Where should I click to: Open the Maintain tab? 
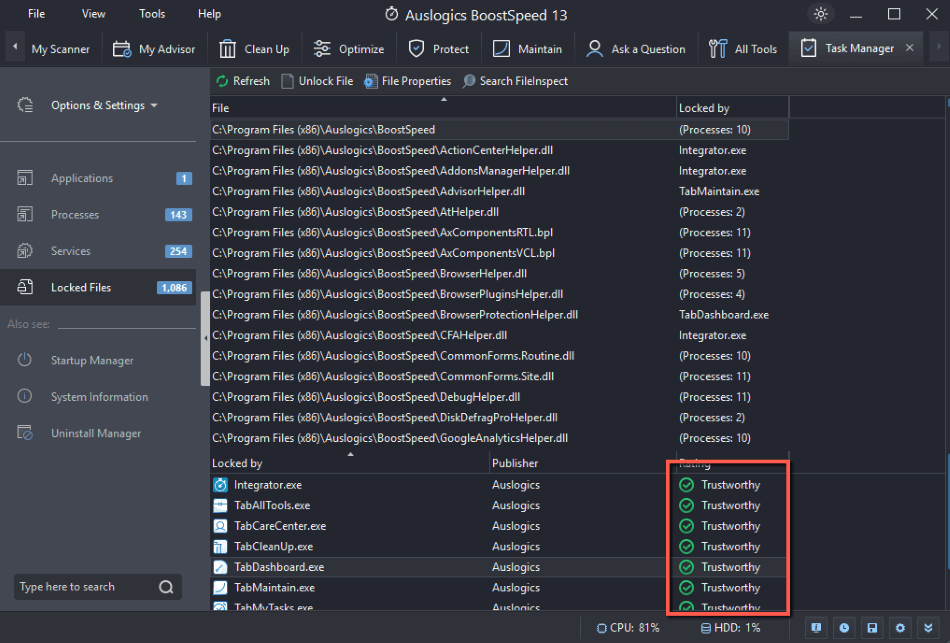point(527,49)
